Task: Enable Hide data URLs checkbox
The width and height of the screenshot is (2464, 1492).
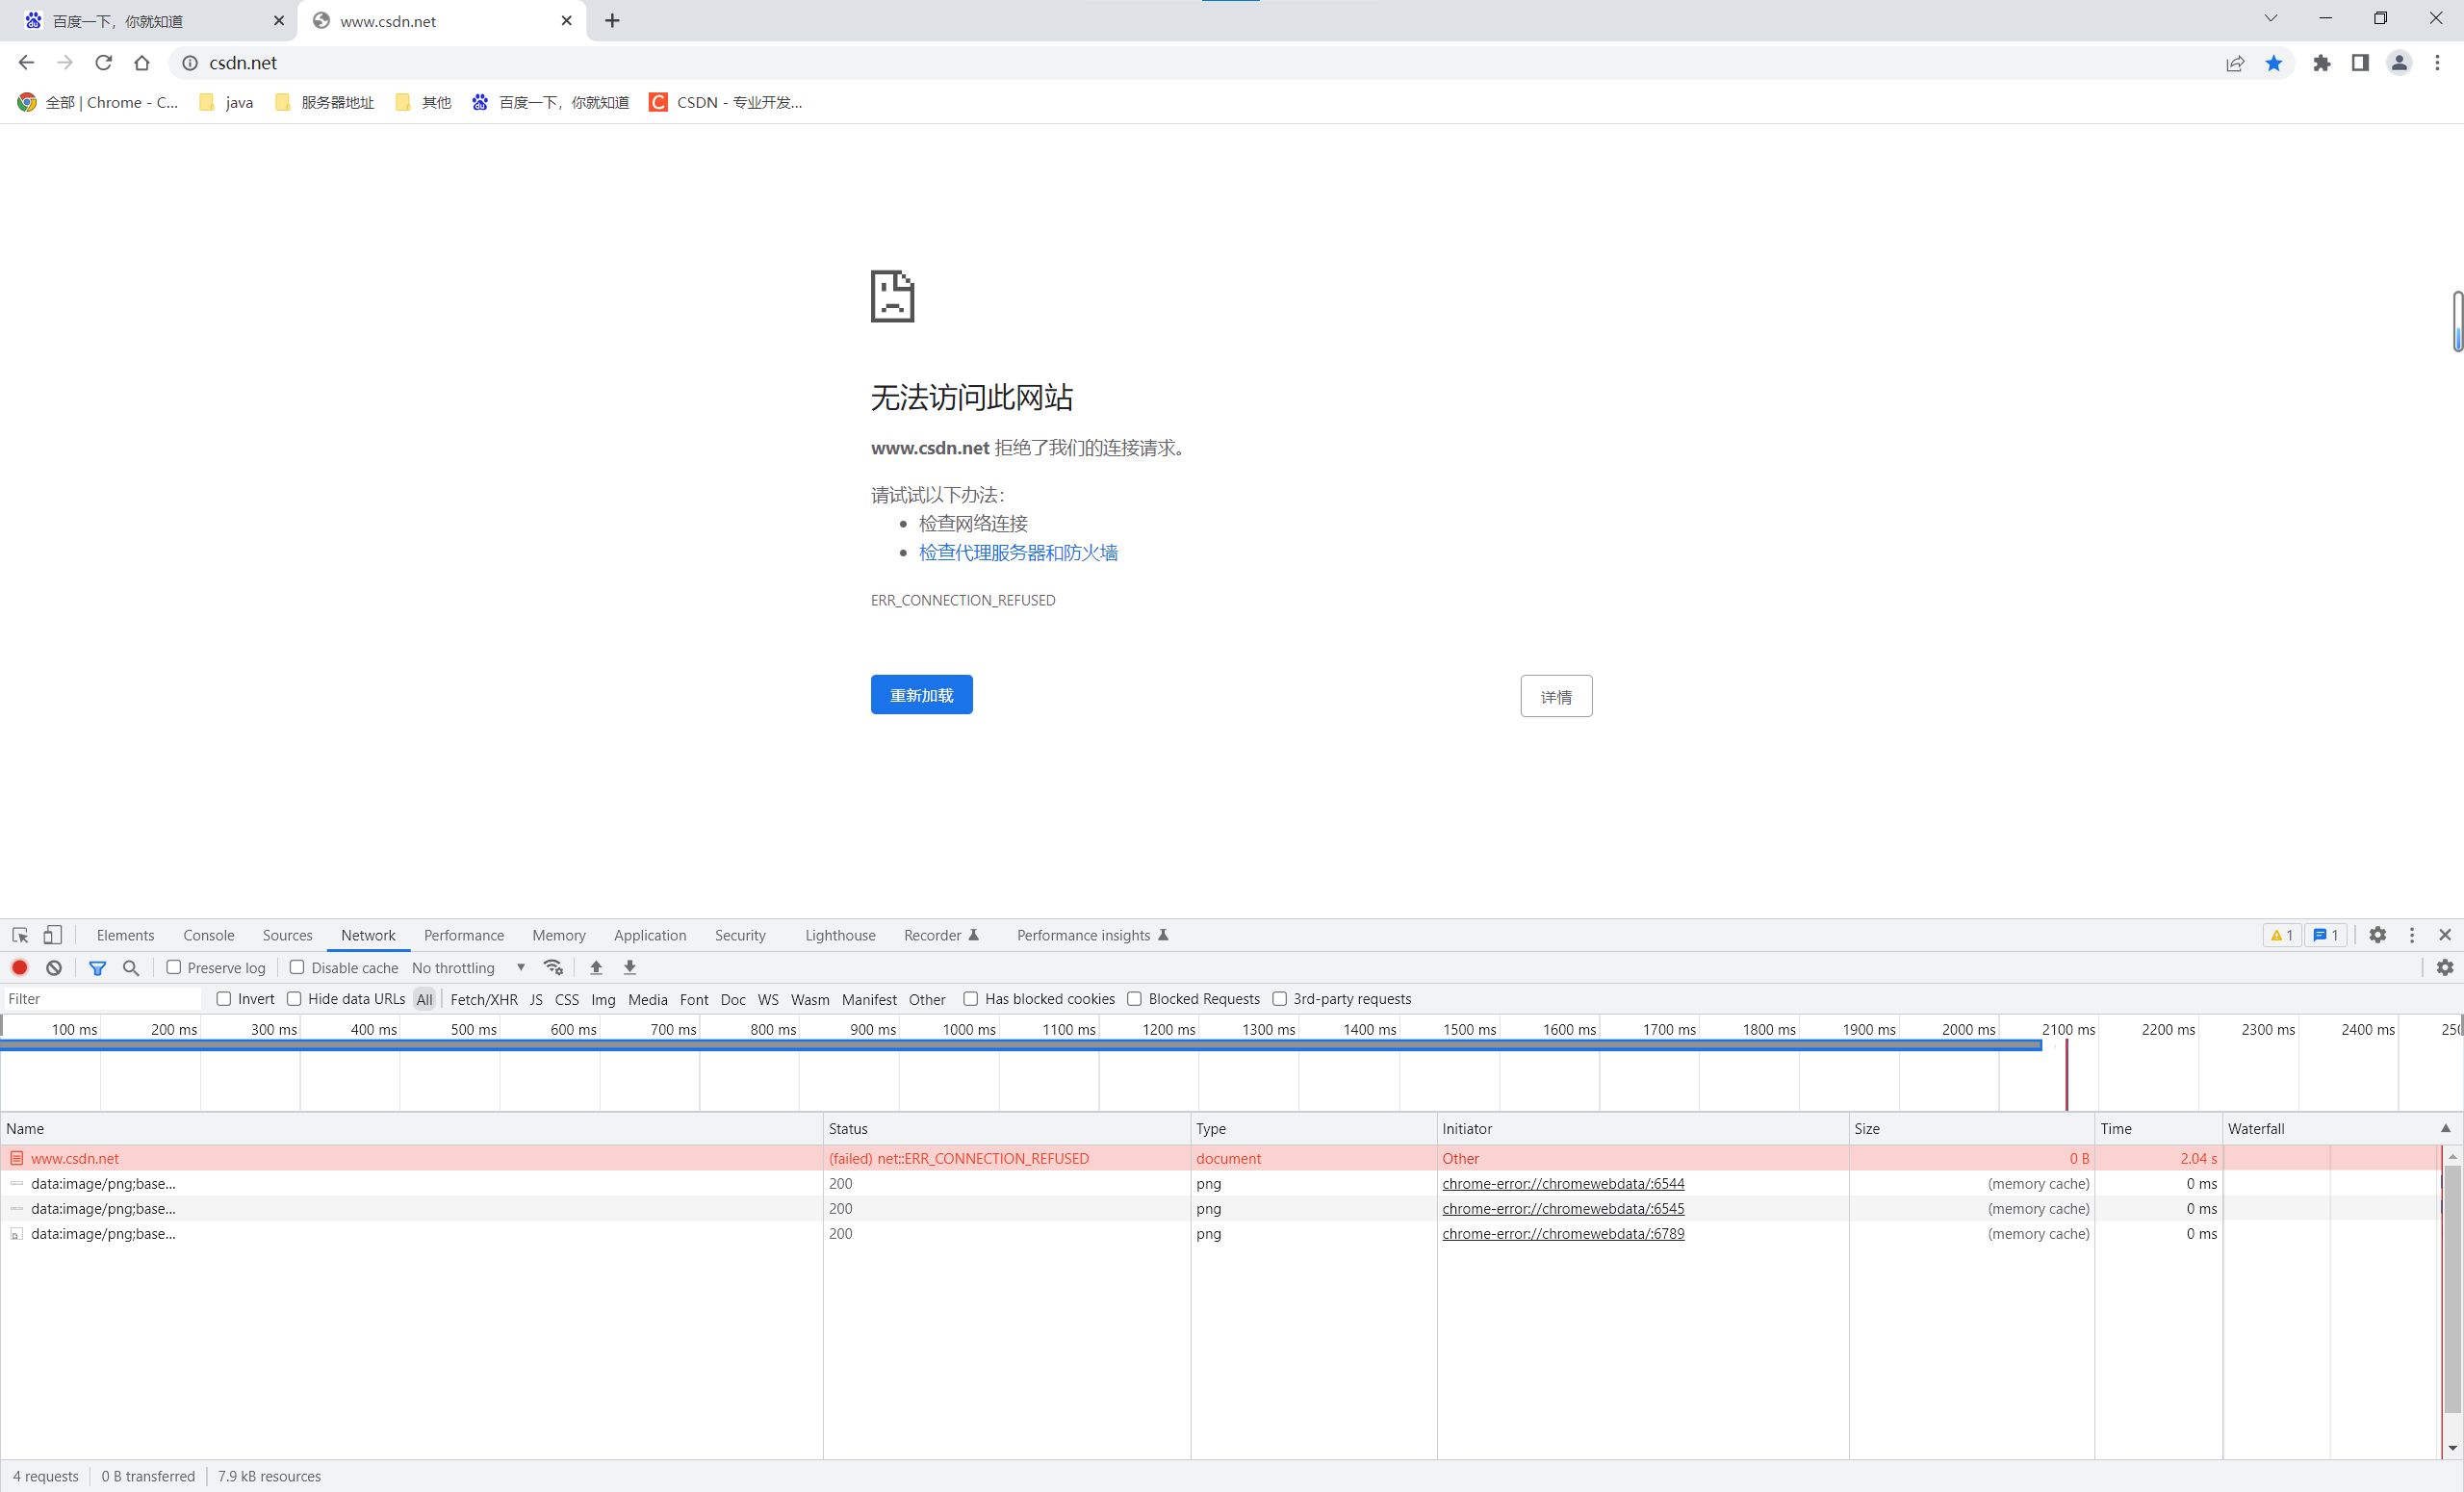Action: [x=294, y=998]
